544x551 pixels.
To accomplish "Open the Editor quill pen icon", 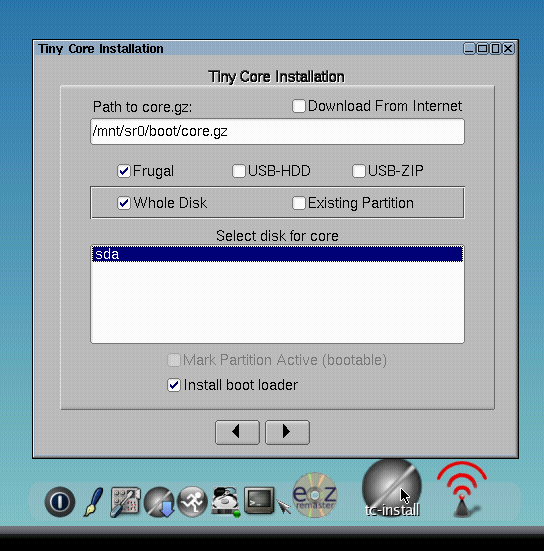I will [94, 501].
